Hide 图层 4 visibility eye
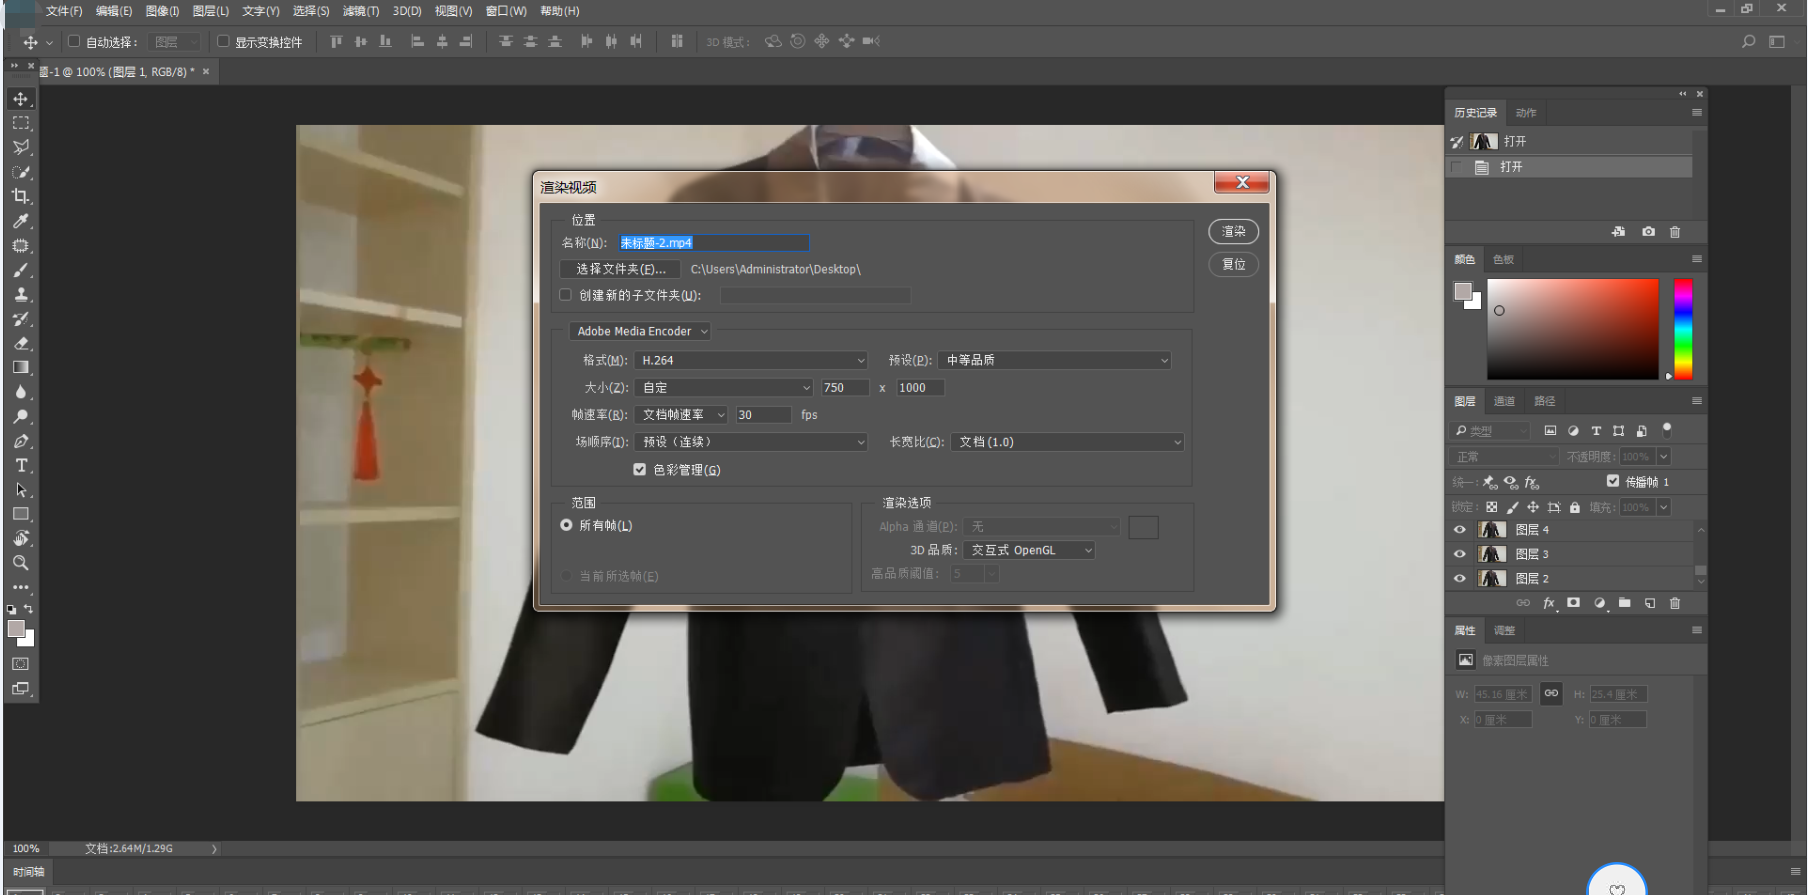 [x=1460, y=530]
